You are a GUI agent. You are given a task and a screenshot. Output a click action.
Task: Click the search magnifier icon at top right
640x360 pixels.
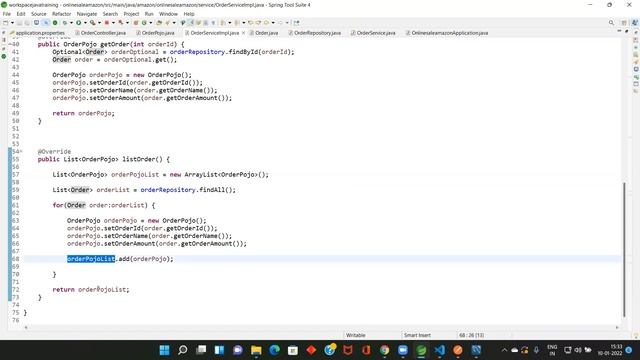coord(611,23)
